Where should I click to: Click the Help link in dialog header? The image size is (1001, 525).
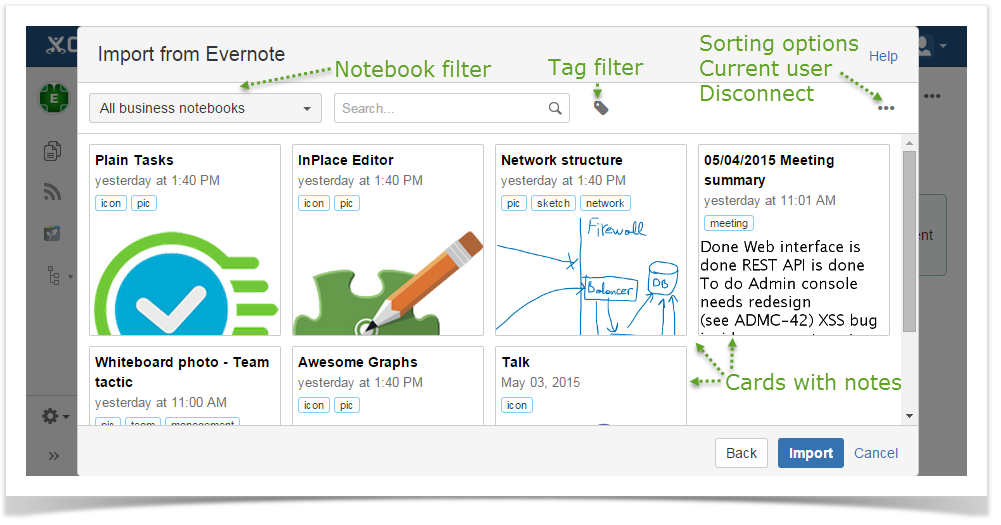(x=883, y=56)
